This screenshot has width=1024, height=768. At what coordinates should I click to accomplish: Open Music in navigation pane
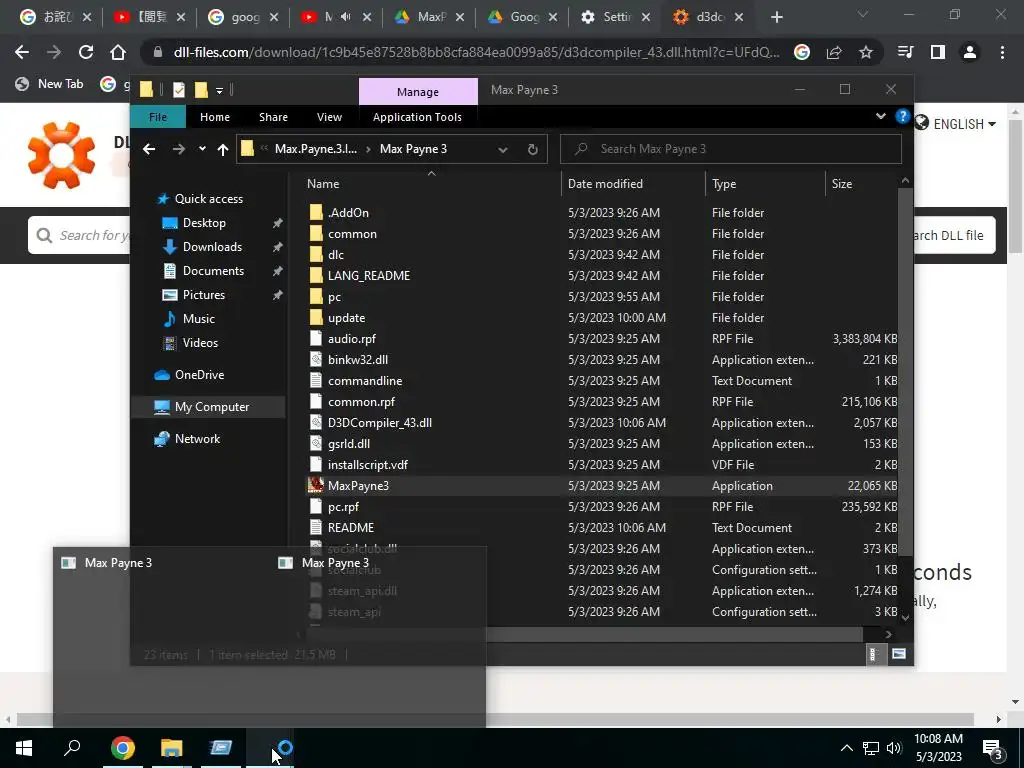click(x=199, y=319)
